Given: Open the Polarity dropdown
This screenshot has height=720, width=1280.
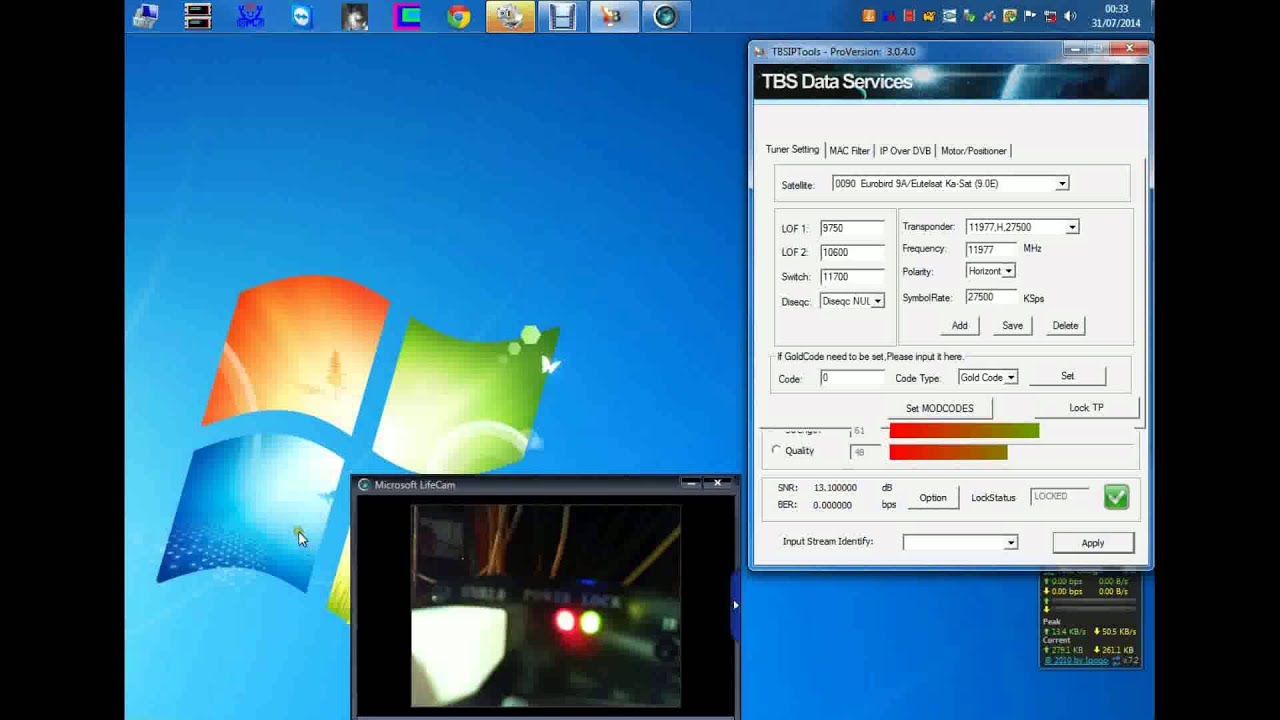Looking at the screenshot, I should click(x=1009, y=271).
